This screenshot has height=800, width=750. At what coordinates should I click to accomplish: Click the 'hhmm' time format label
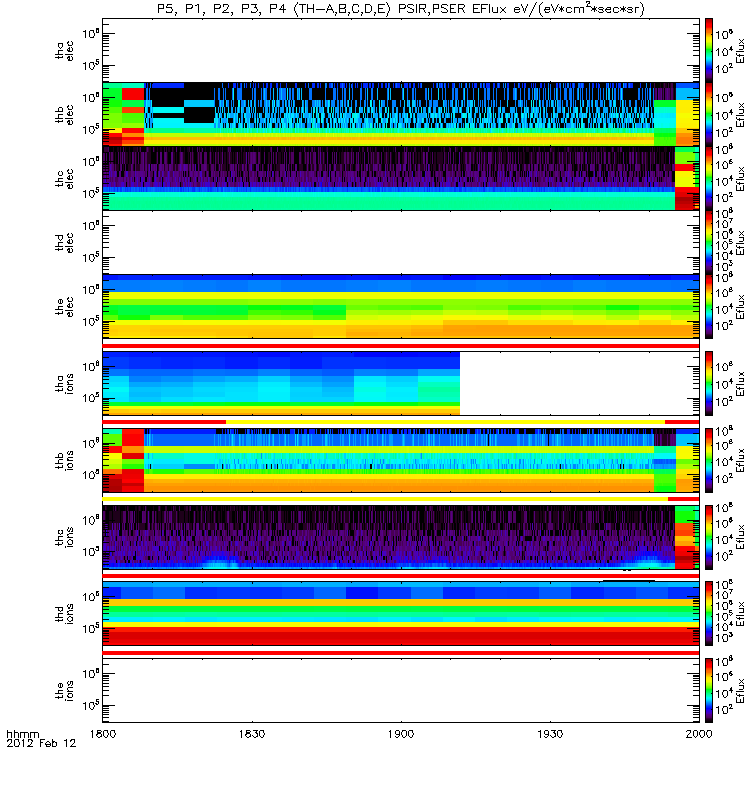[x=22, y=735]
